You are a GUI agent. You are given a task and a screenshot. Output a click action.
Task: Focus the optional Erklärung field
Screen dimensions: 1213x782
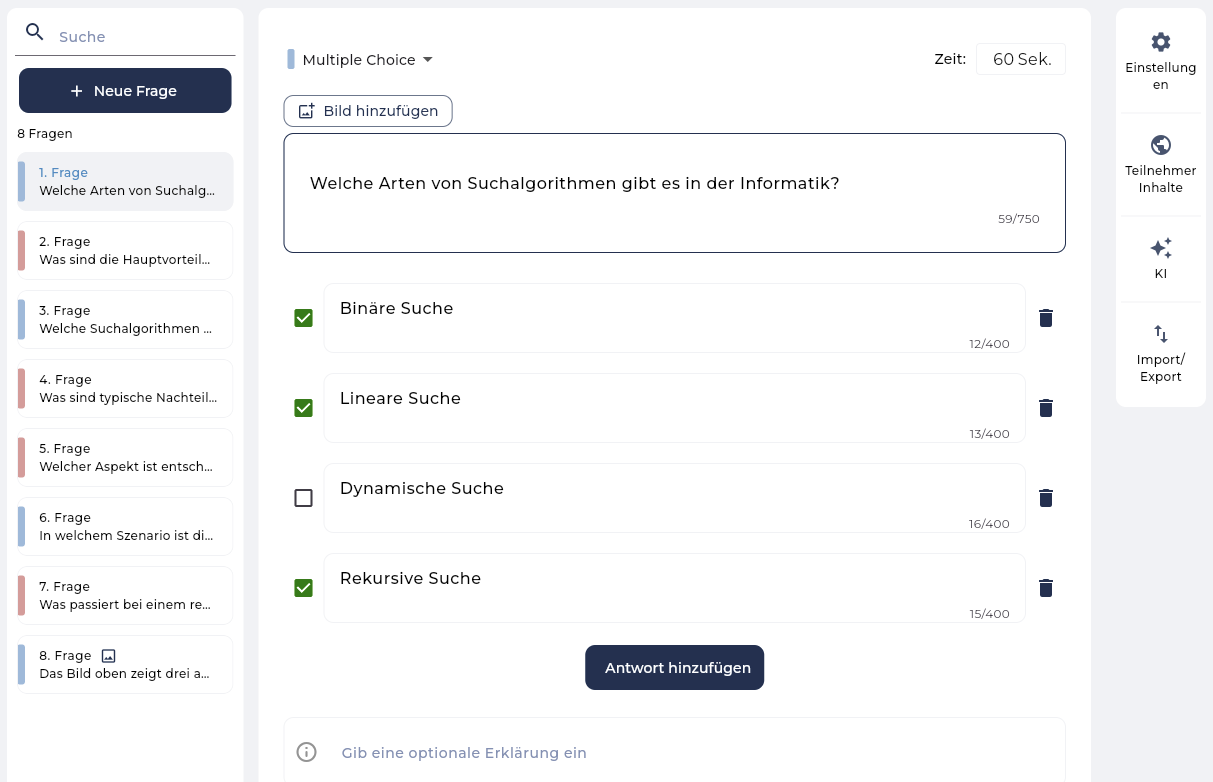(675, 752)
